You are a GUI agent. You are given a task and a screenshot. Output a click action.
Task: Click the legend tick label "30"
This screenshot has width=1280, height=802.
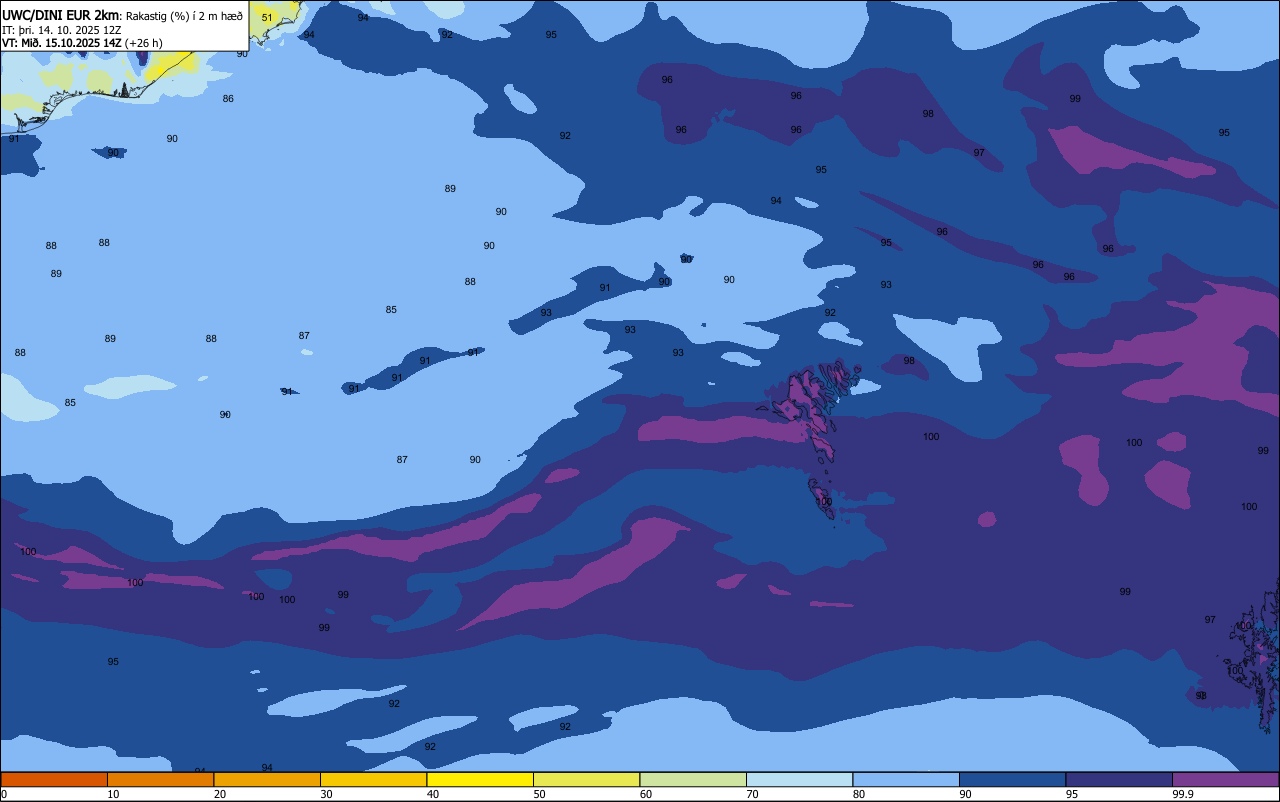[x=326, y=794]
